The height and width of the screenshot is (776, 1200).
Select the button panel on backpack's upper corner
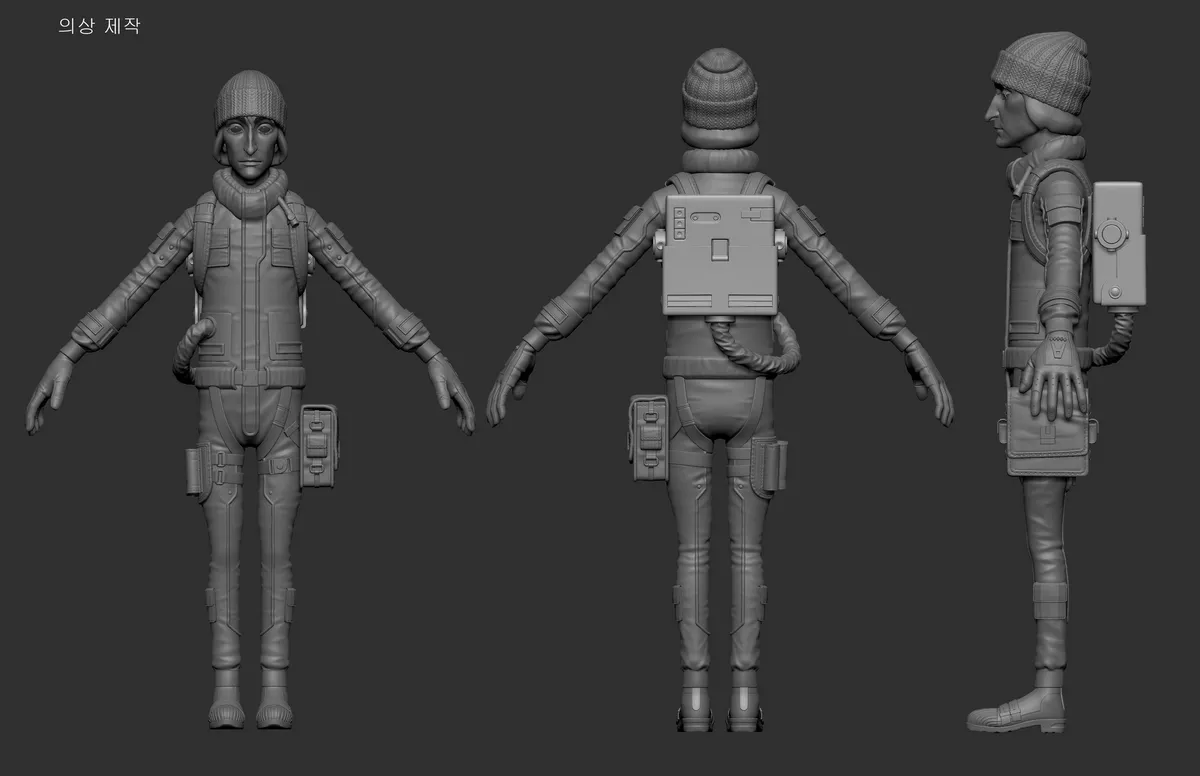click(680, 222)
